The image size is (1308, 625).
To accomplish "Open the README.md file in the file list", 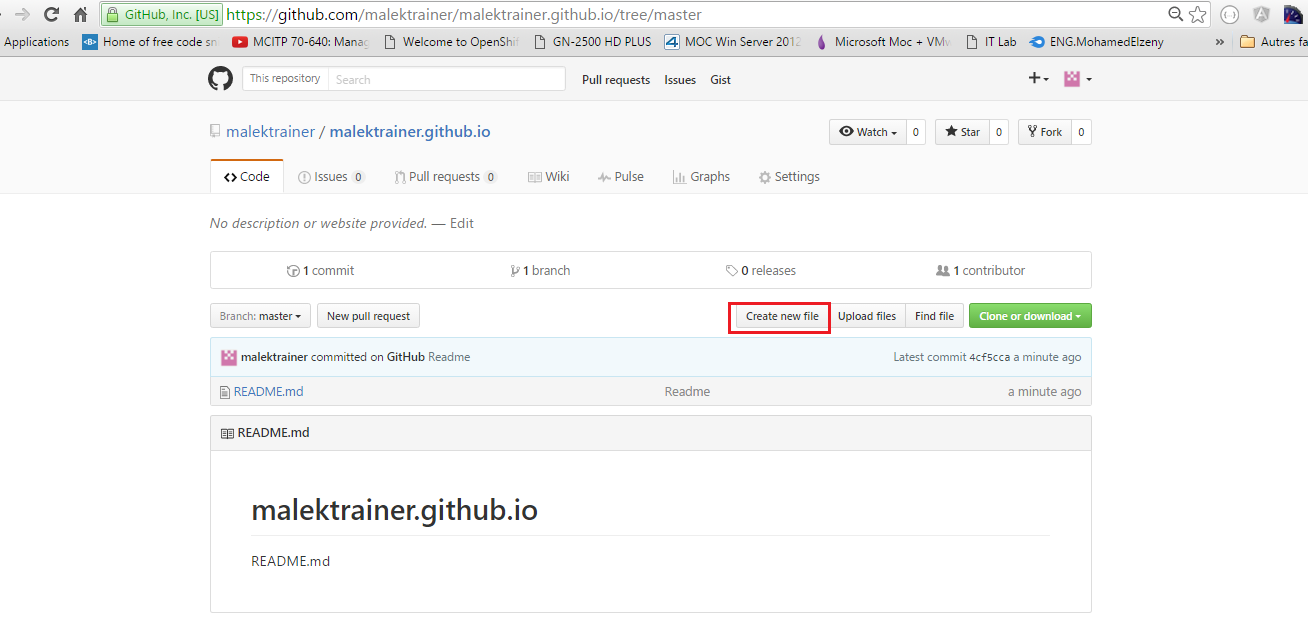I will (268, 392).
